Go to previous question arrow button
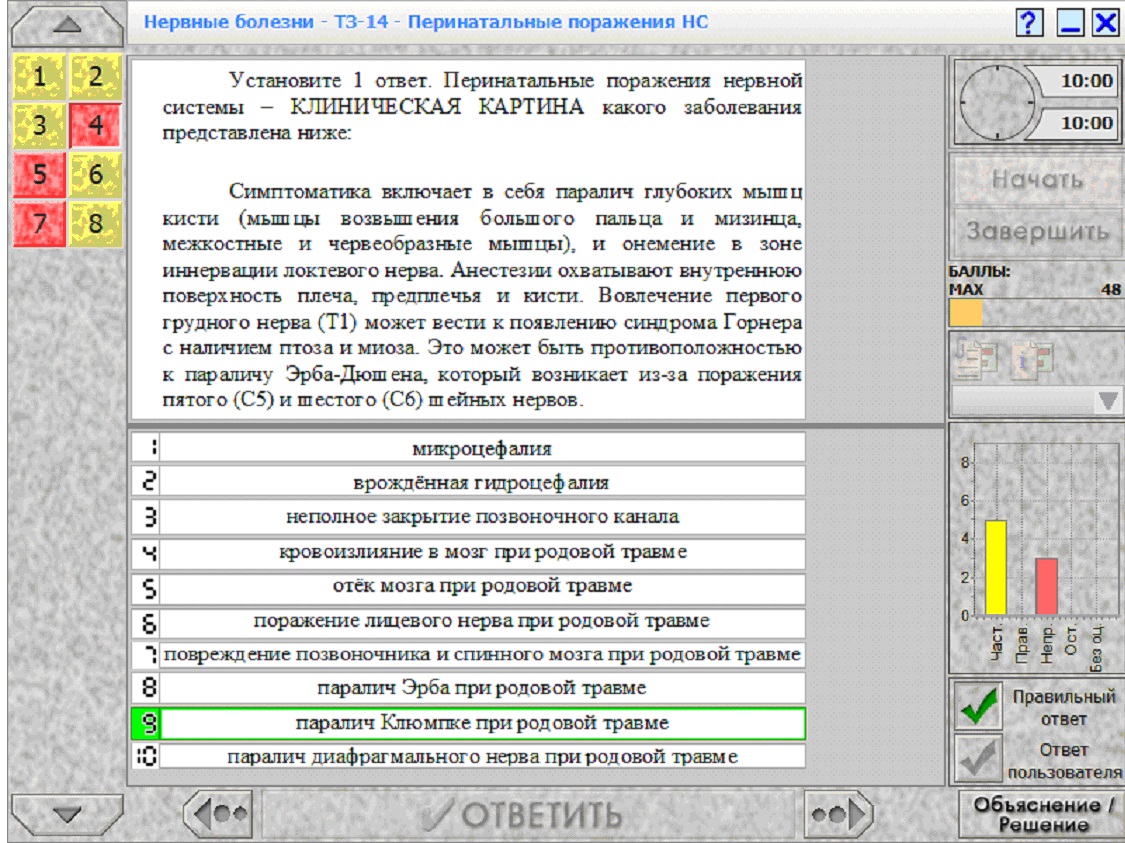1125x843 pixels. [219, 814]
